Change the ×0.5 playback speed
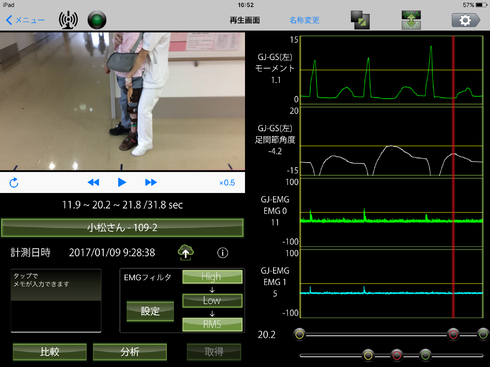The width and height of the screenshot is (490, 367). pyautogui.click(x=227, y=183)
